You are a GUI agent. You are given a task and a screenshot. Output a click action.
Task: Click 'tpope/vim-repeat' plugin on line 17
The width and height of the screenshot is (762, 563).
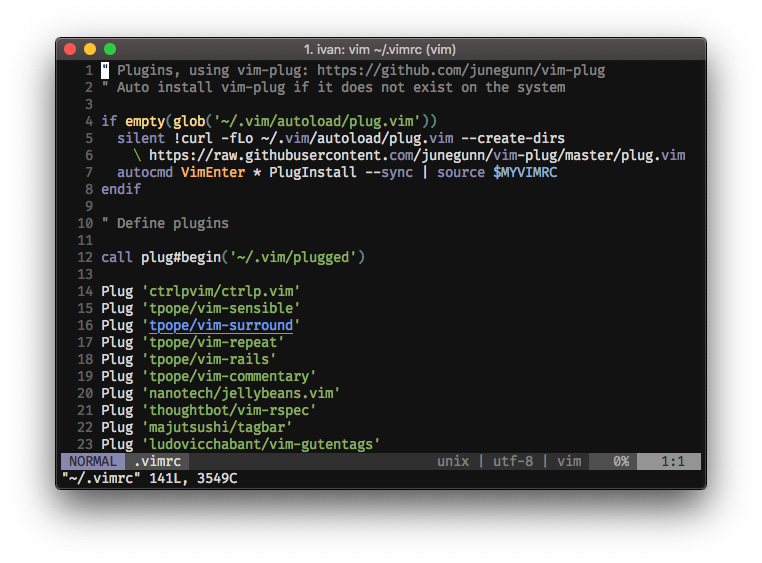pos(213,342)
